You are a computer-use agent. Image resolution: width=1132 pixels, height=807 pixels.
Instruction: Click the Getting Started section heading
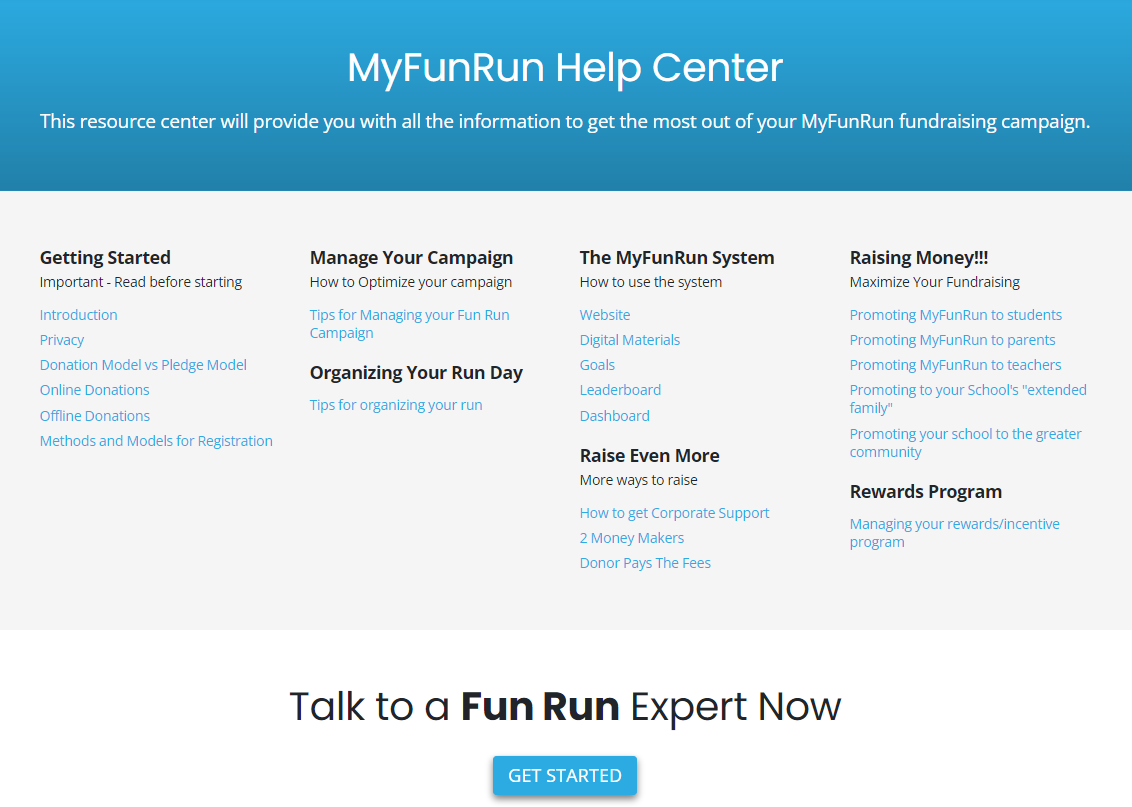(105, 258)
